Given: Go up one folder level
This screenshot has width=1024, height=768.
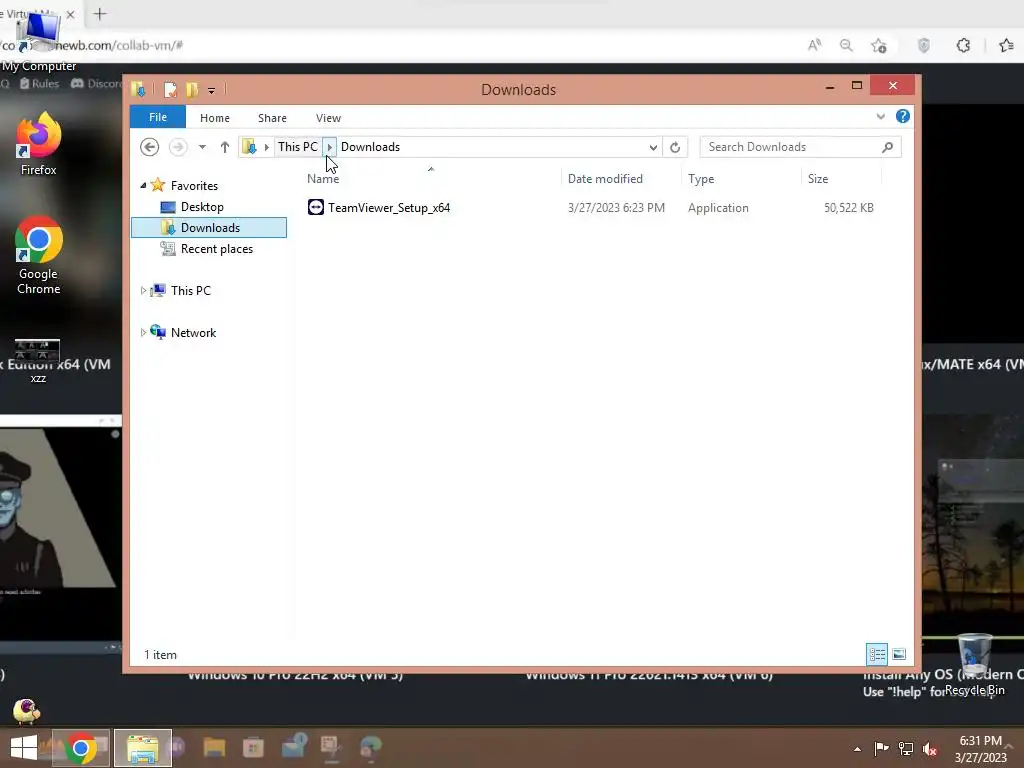Looking at the screenshot, I should [225, 147].
